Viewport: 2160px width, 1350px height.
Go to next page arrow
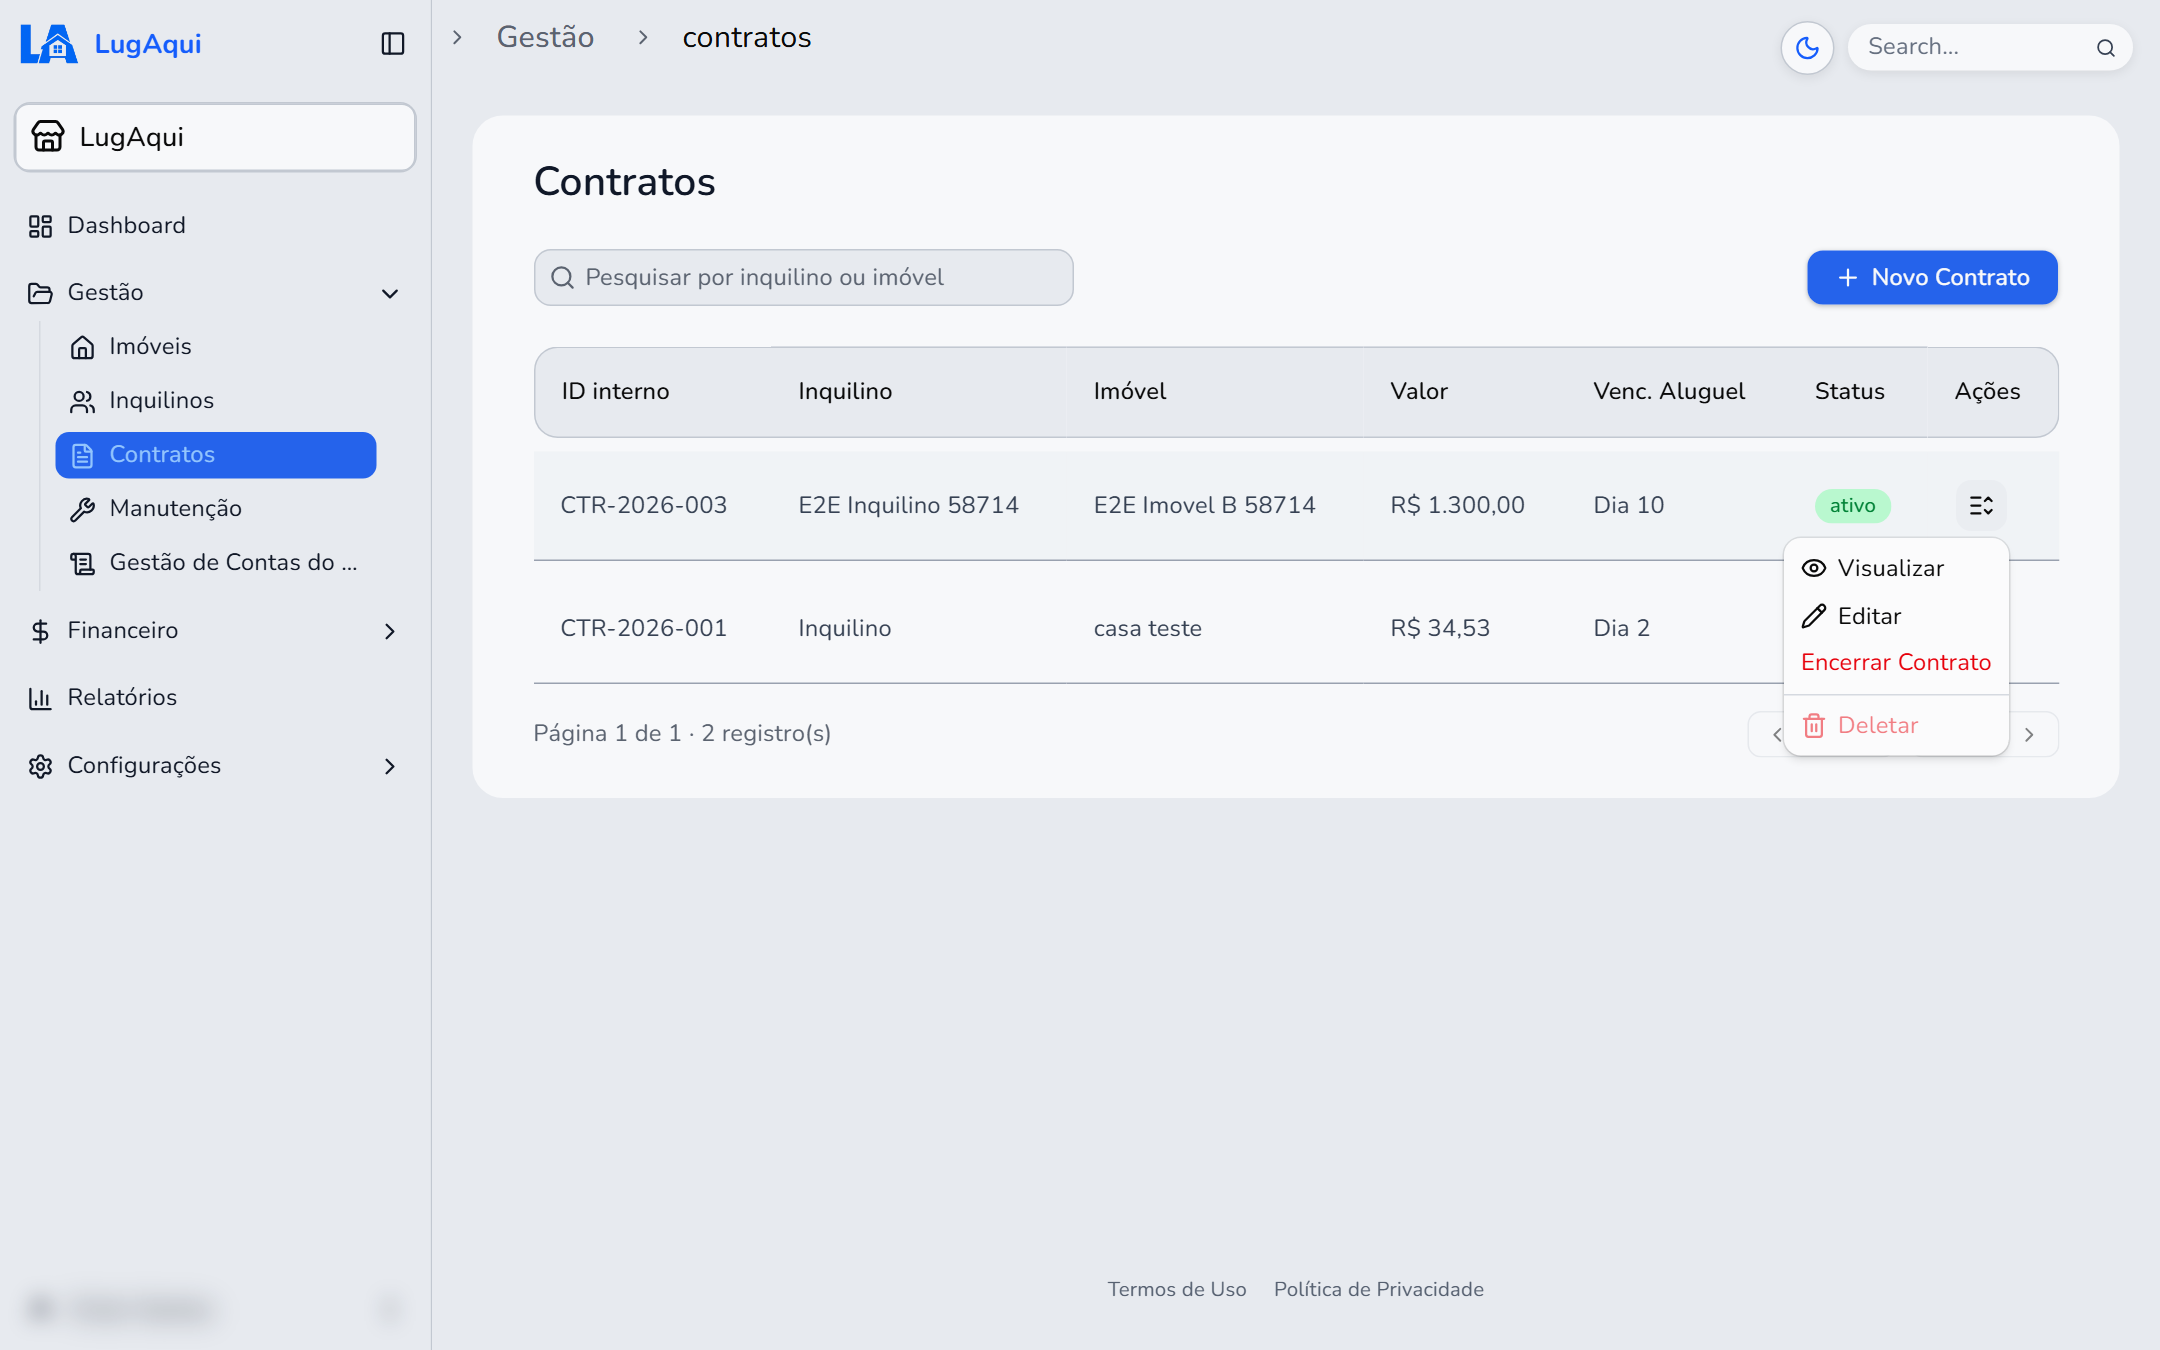2030,735
